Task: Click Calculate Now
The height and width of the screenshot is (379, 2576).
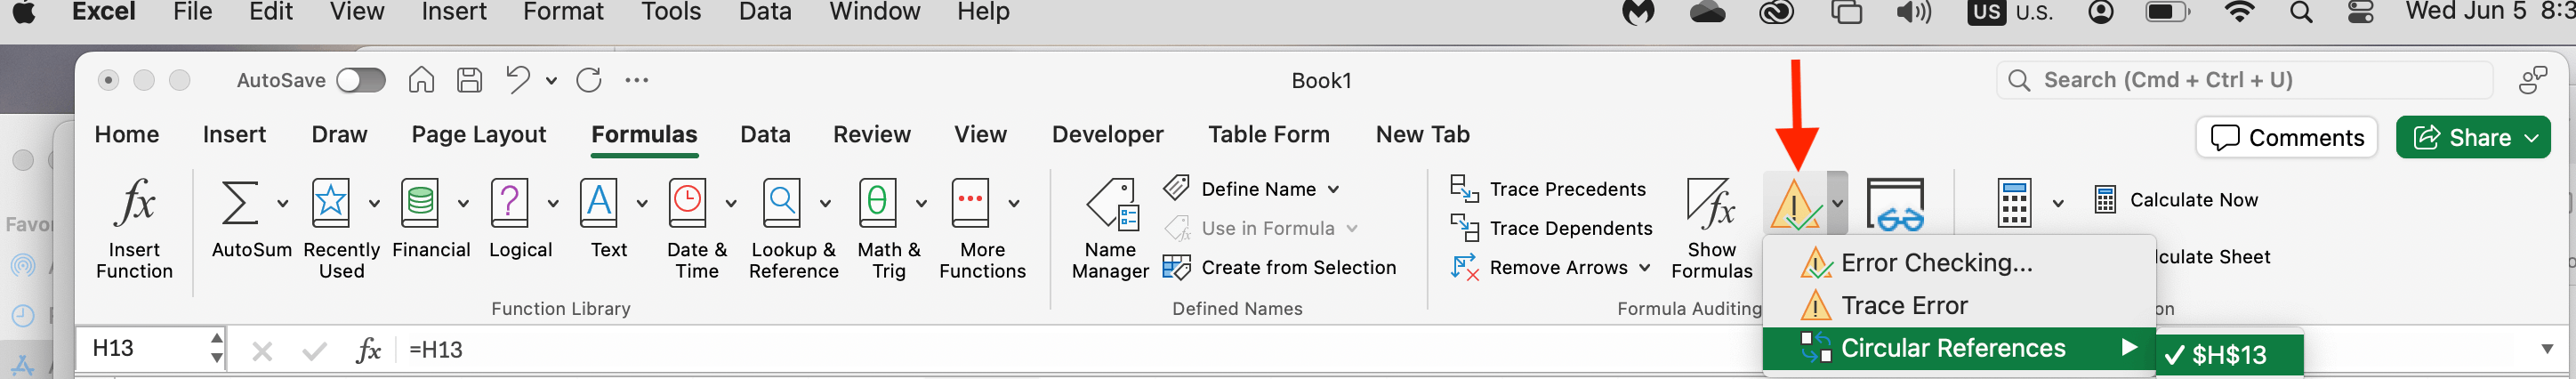Action: tap(2192, 200)
